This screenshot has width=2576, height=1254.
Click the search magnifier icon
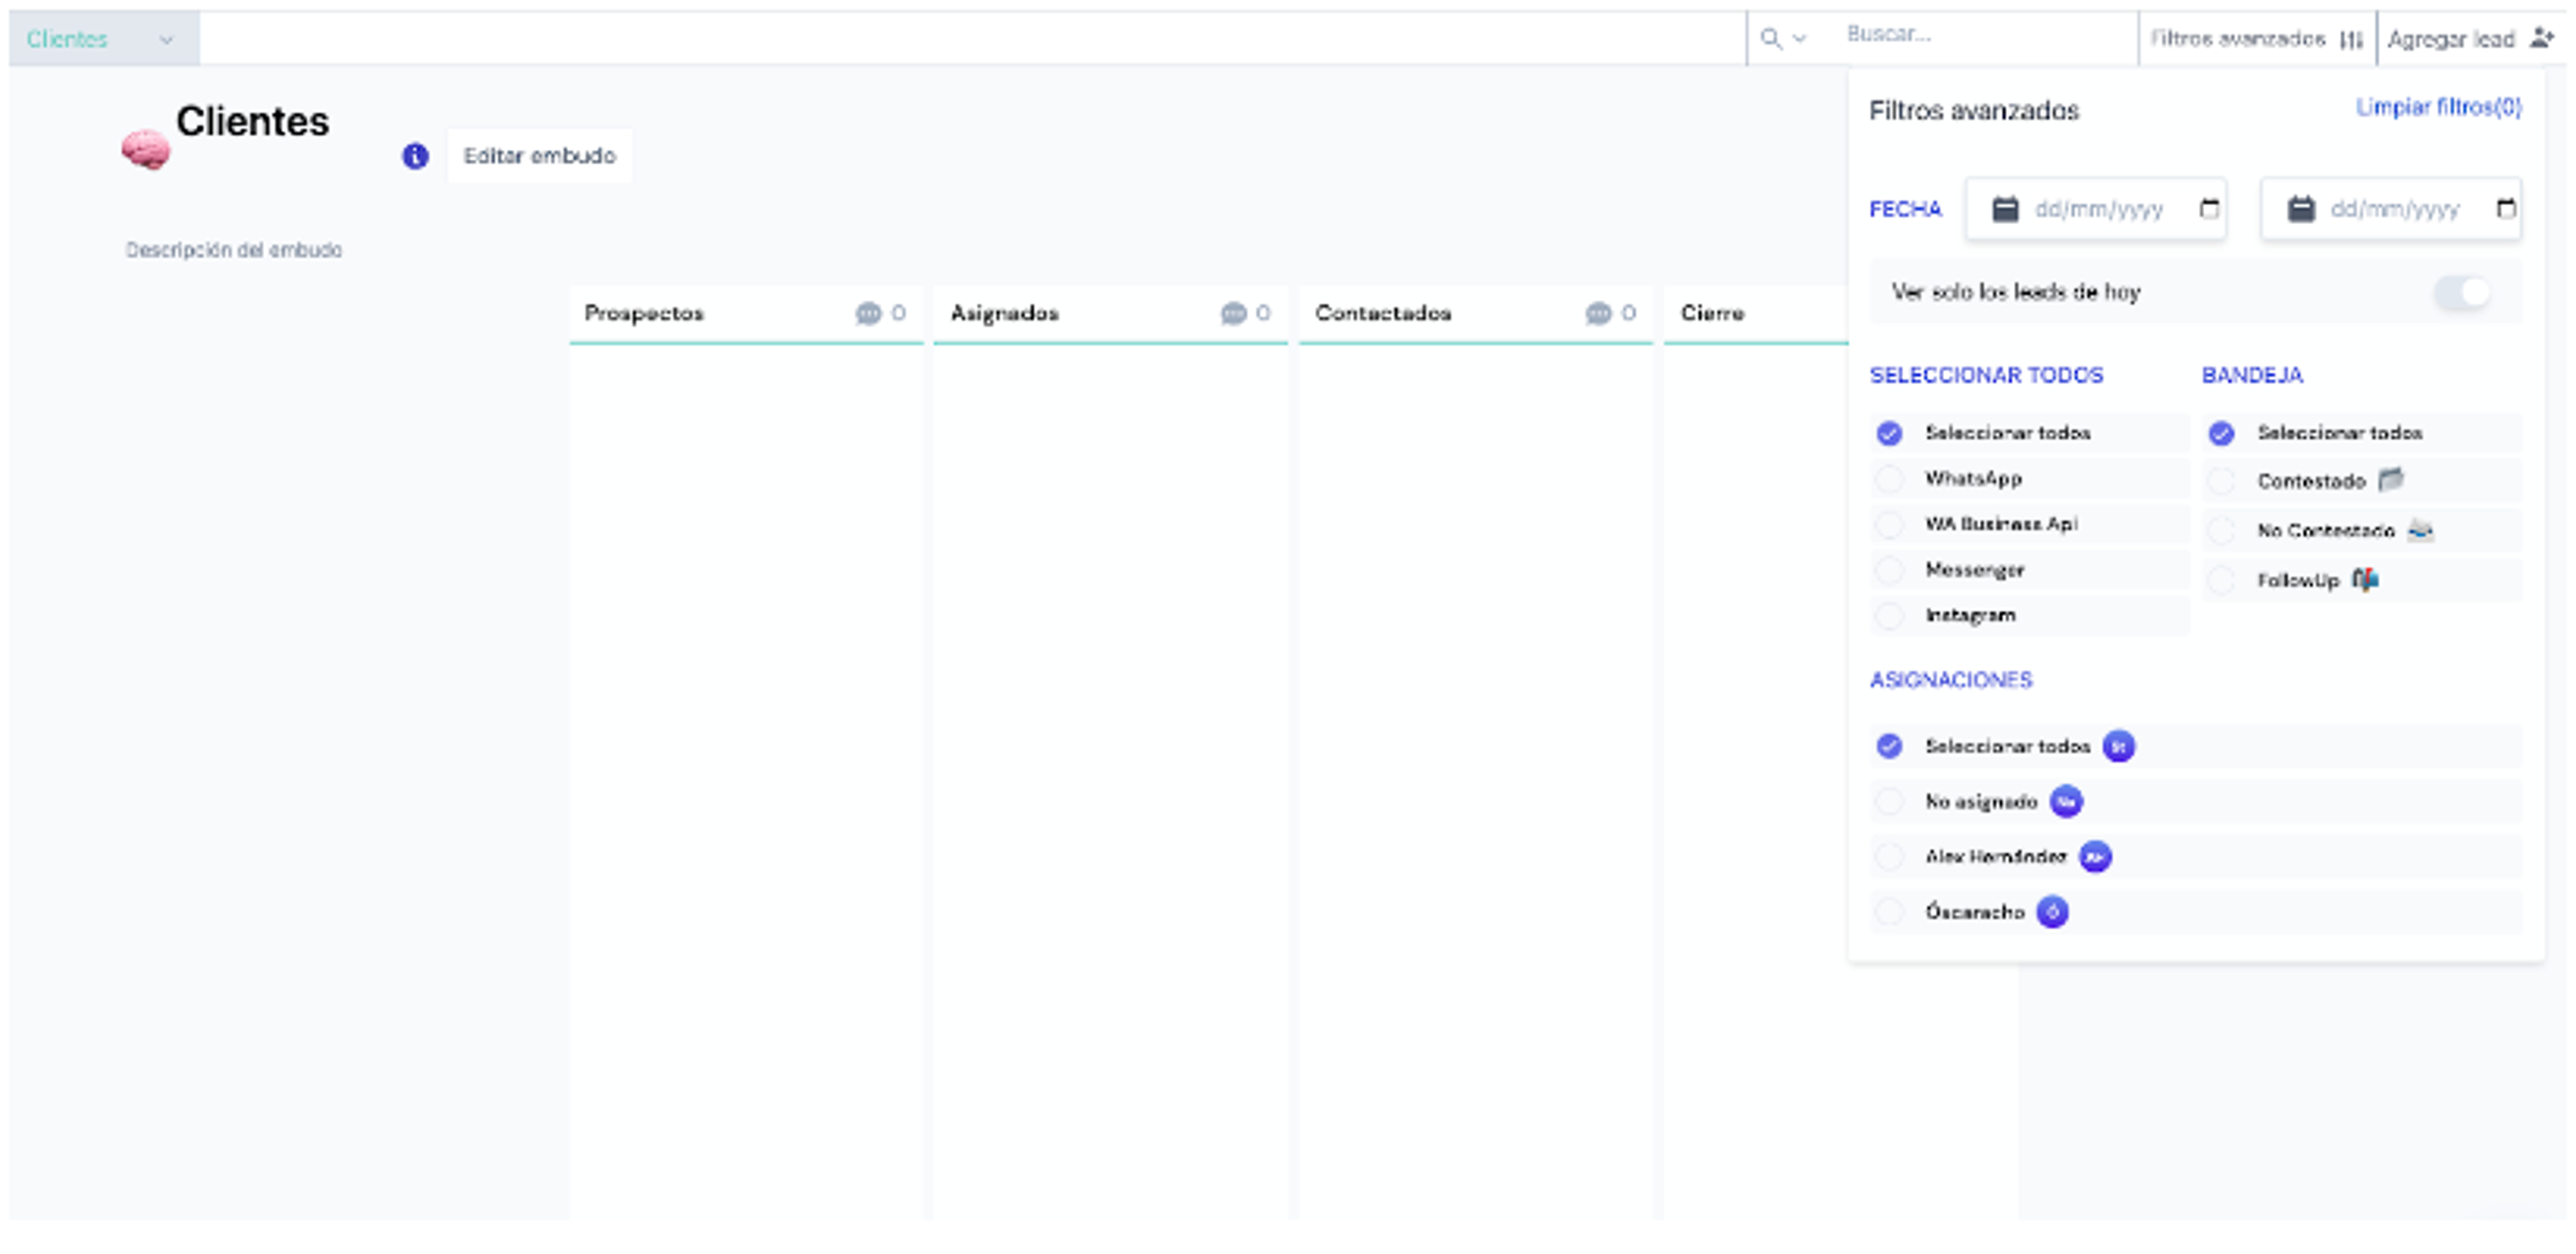click(1770, 39)
